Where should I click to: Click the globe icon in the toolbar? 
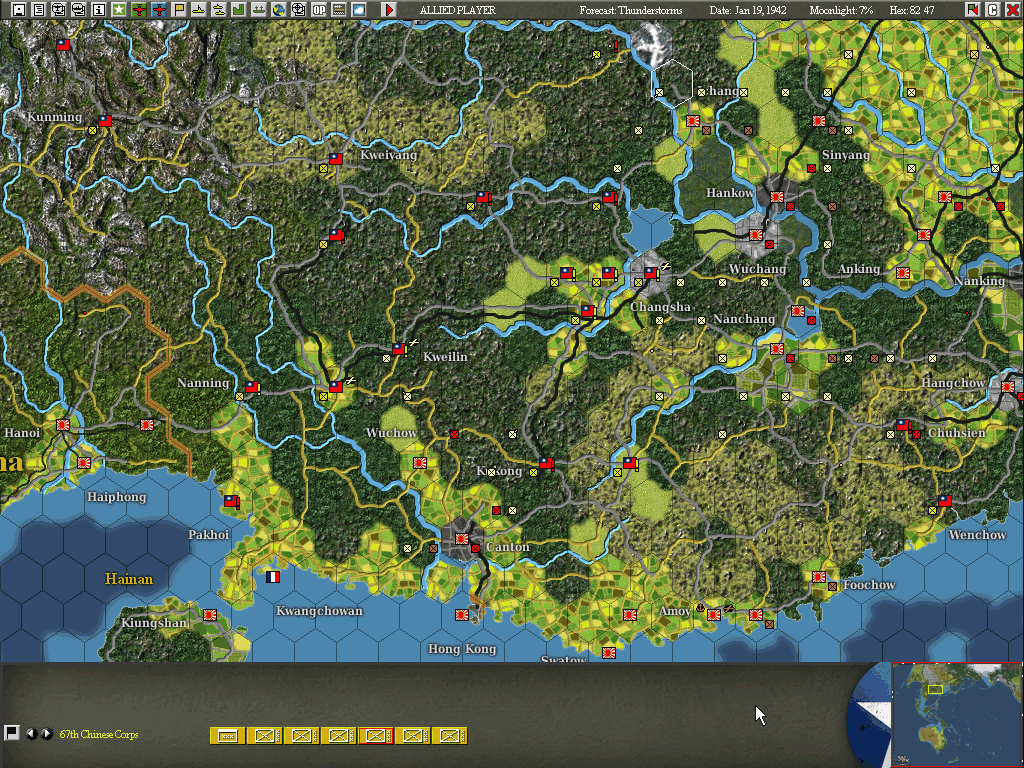click(x=279, y=10)
